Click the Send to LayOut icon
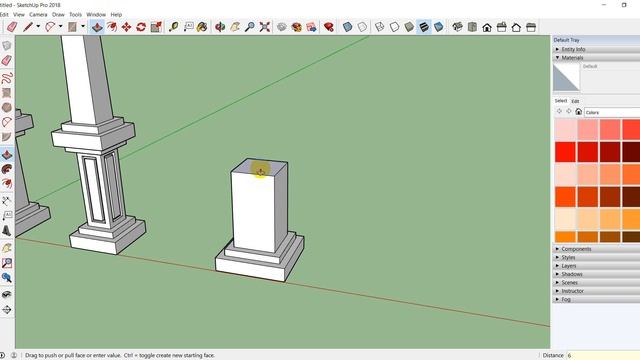 (311, 27)
